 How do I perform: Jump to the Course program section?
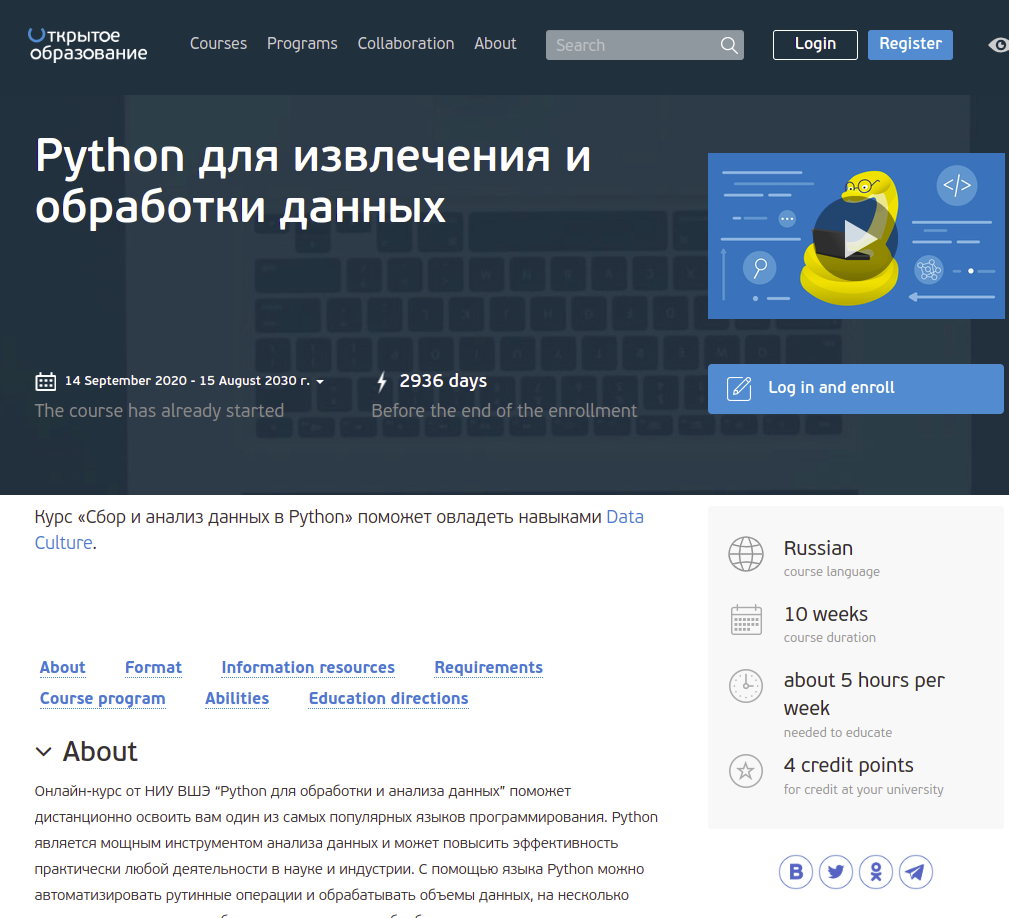click(x=102, y=699)
